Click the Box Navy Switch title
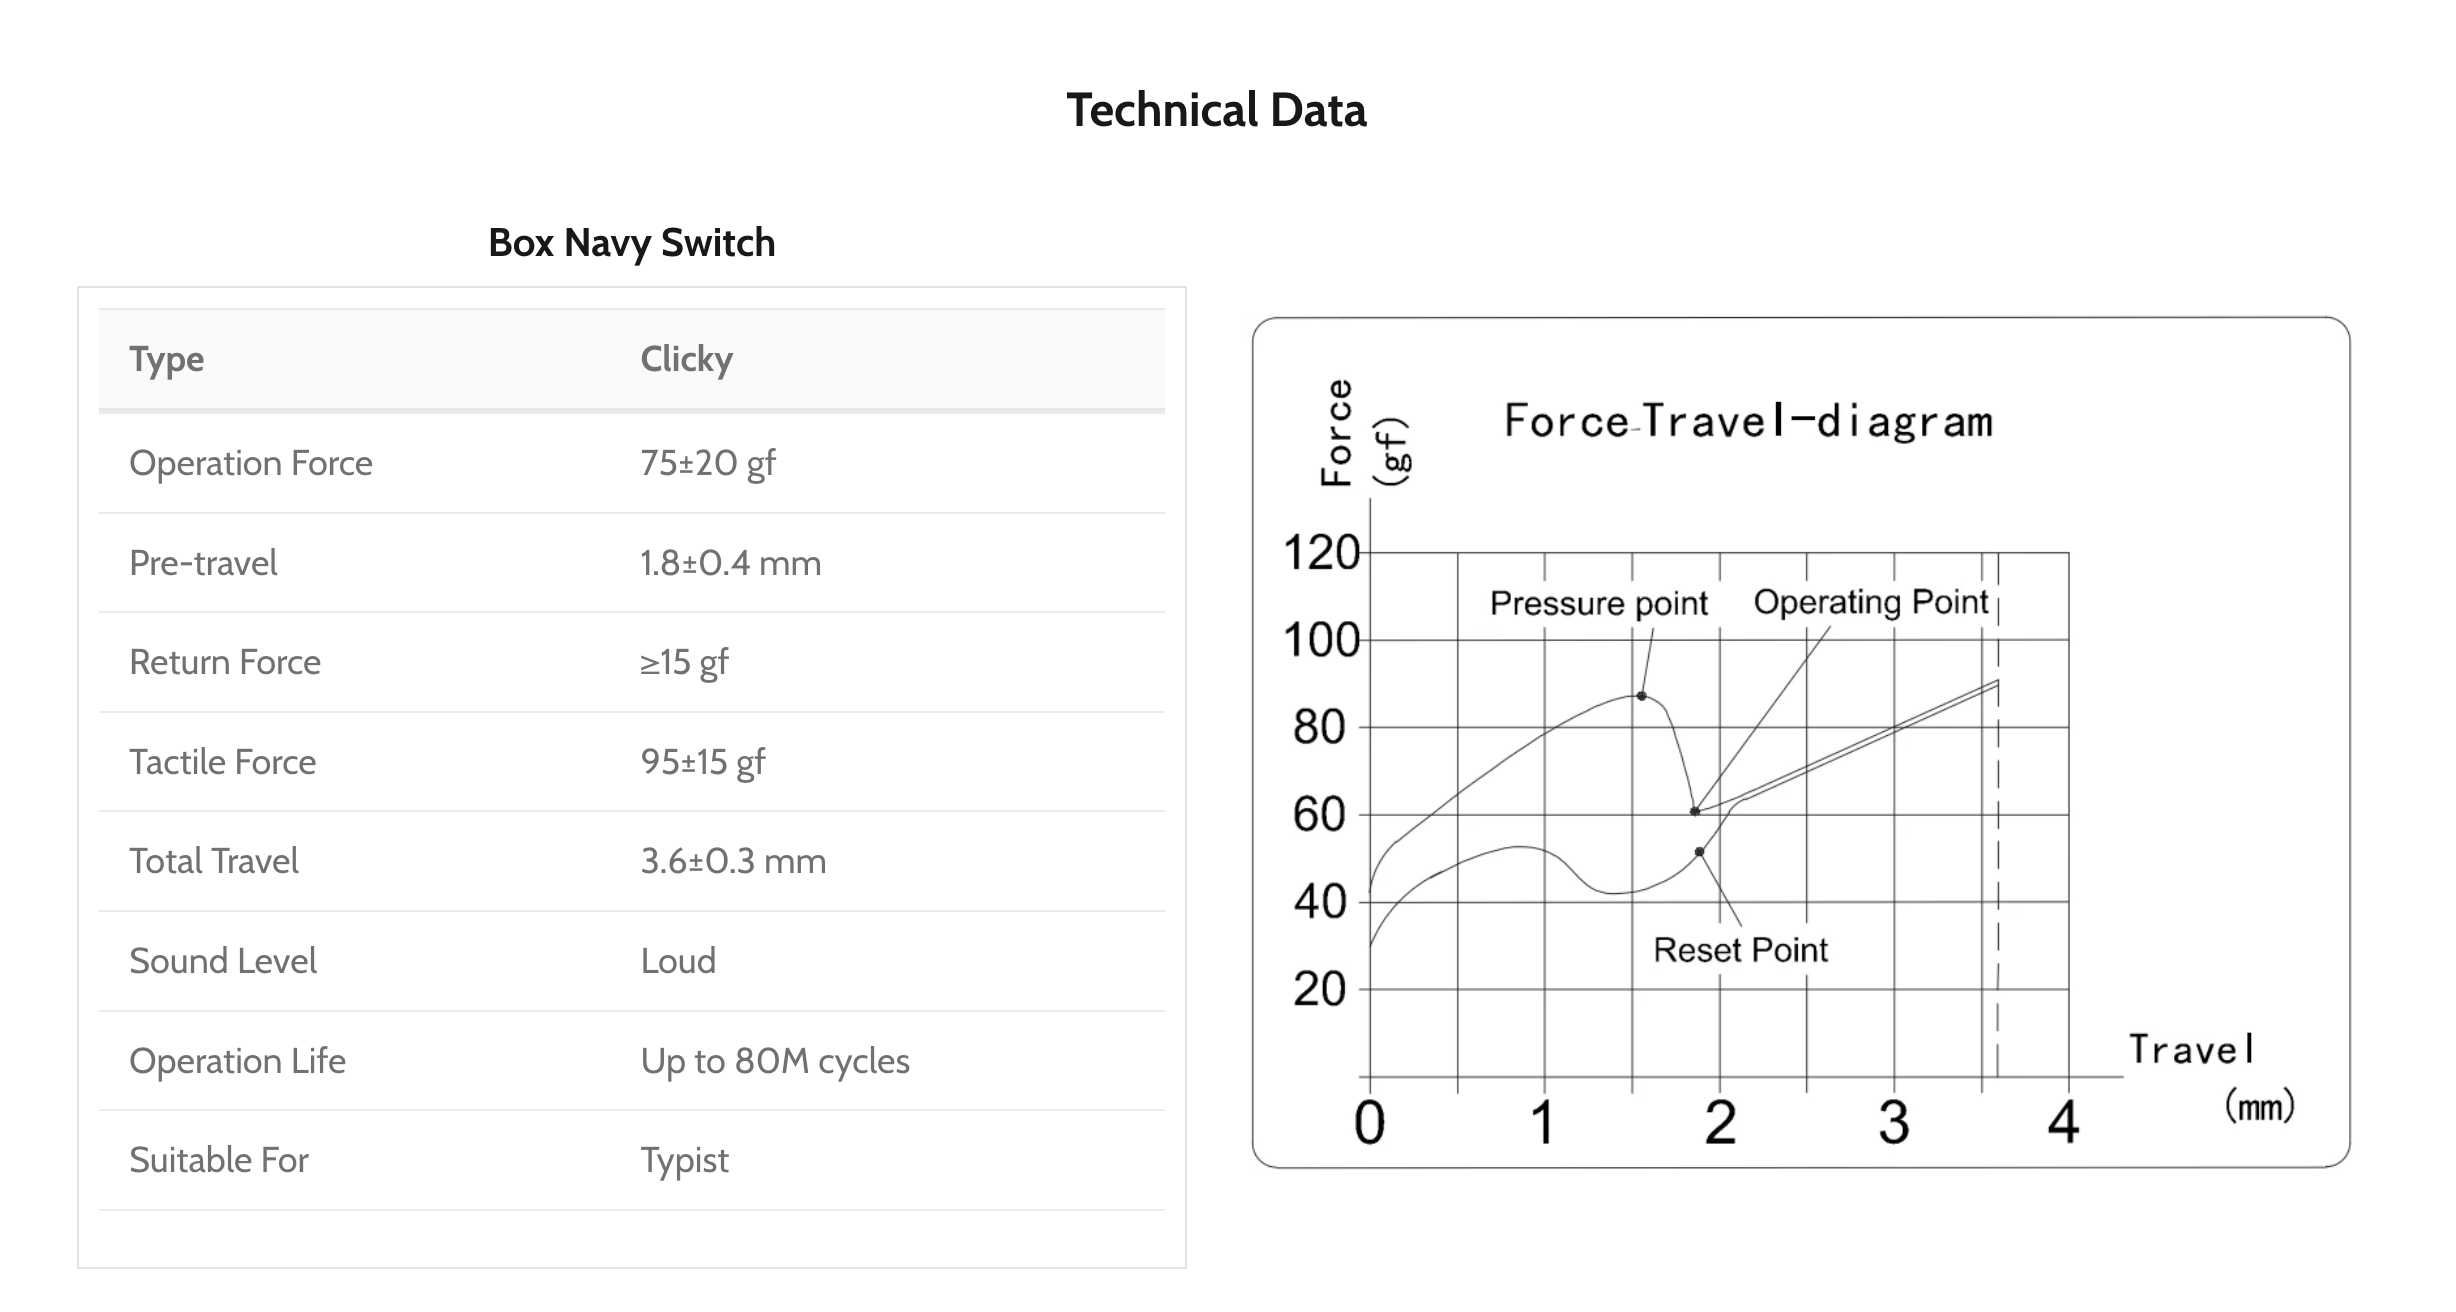This screenshot has width=2456, height=1312. 632,243
